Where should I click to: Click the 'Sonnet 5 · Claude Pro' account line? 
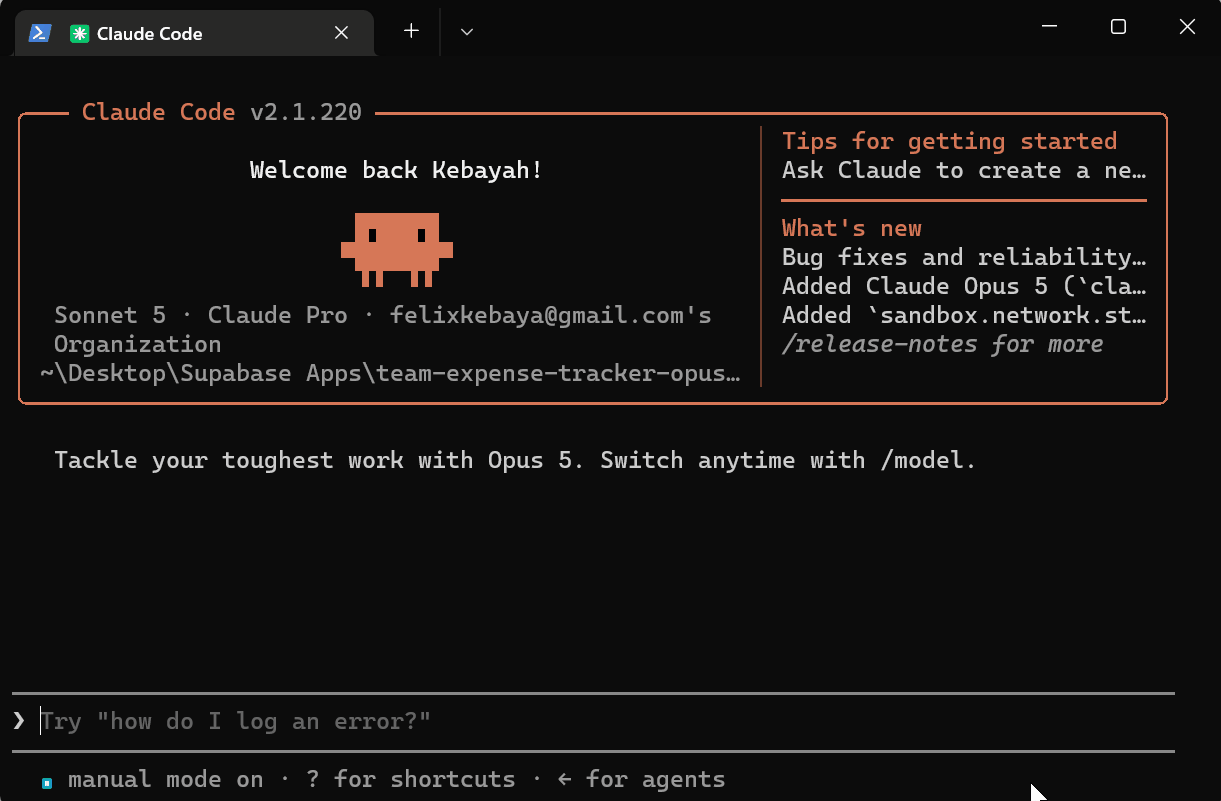click(383, 316)
